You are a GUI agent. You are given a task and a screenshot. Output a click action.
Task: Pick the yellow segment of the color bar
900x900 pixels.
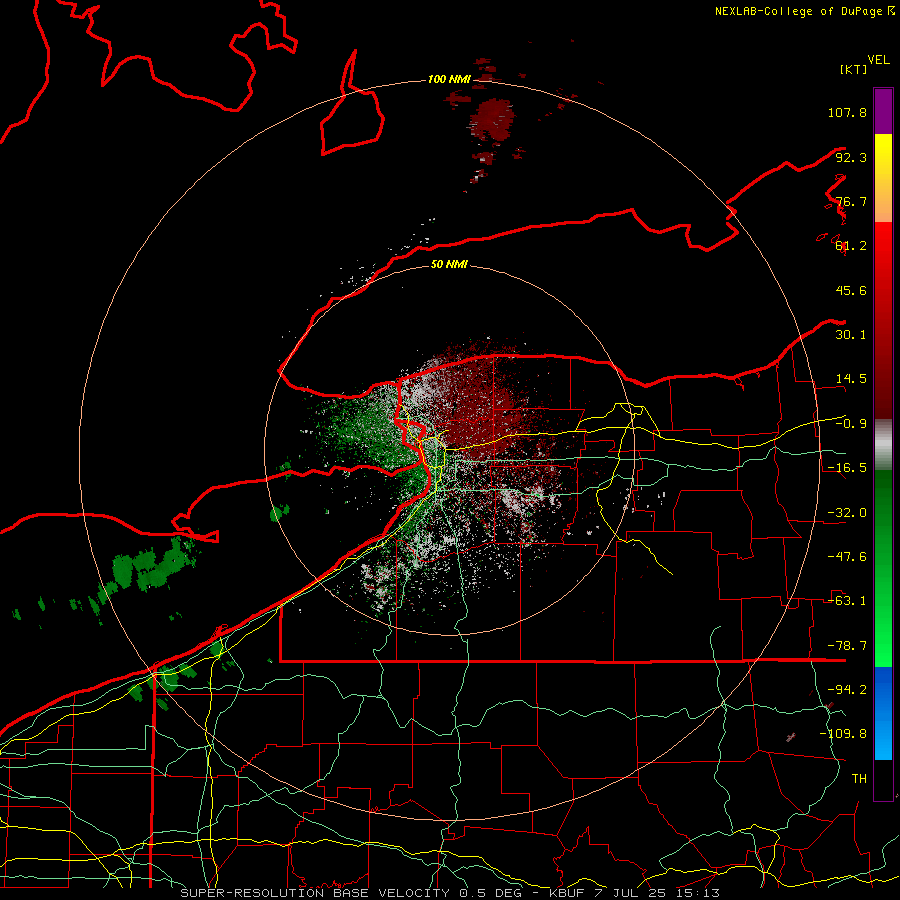(883, 178)
